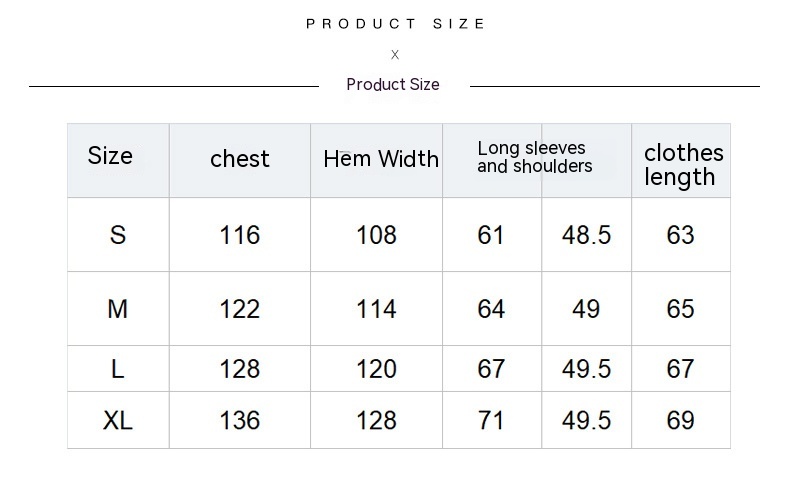Viewport: 790px width, 482px height.
Task: Click chest value 136 for size XL
Action: coord(240,420)
